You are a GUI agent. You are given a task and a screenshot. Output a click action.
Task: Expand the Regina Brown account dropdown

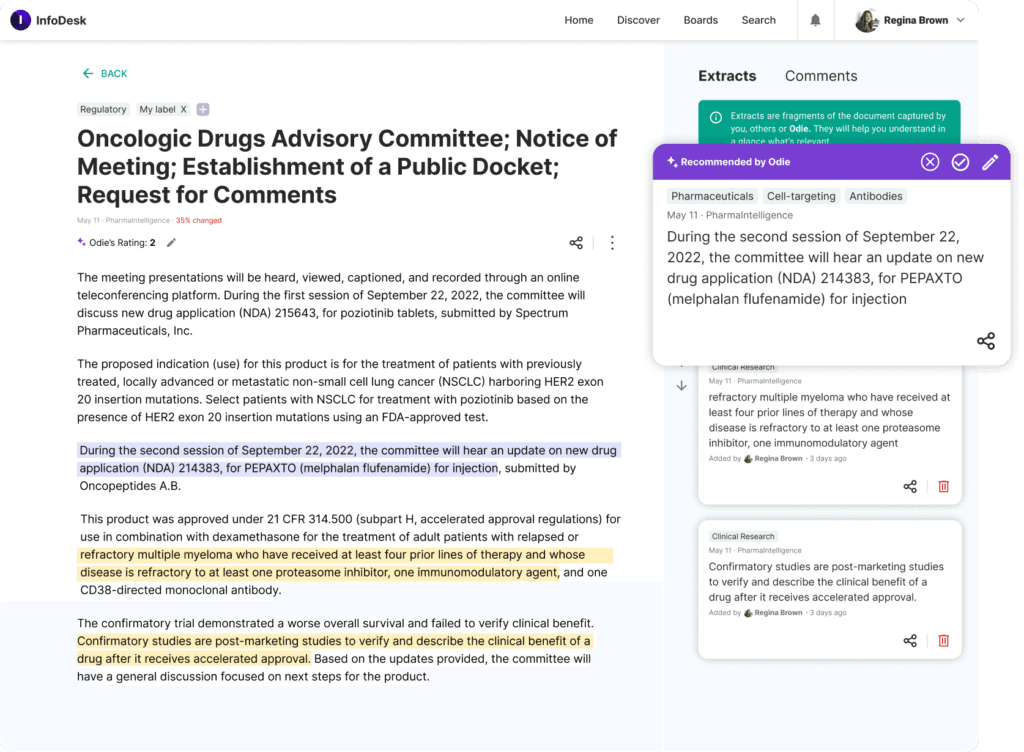[x=961, y=20]
